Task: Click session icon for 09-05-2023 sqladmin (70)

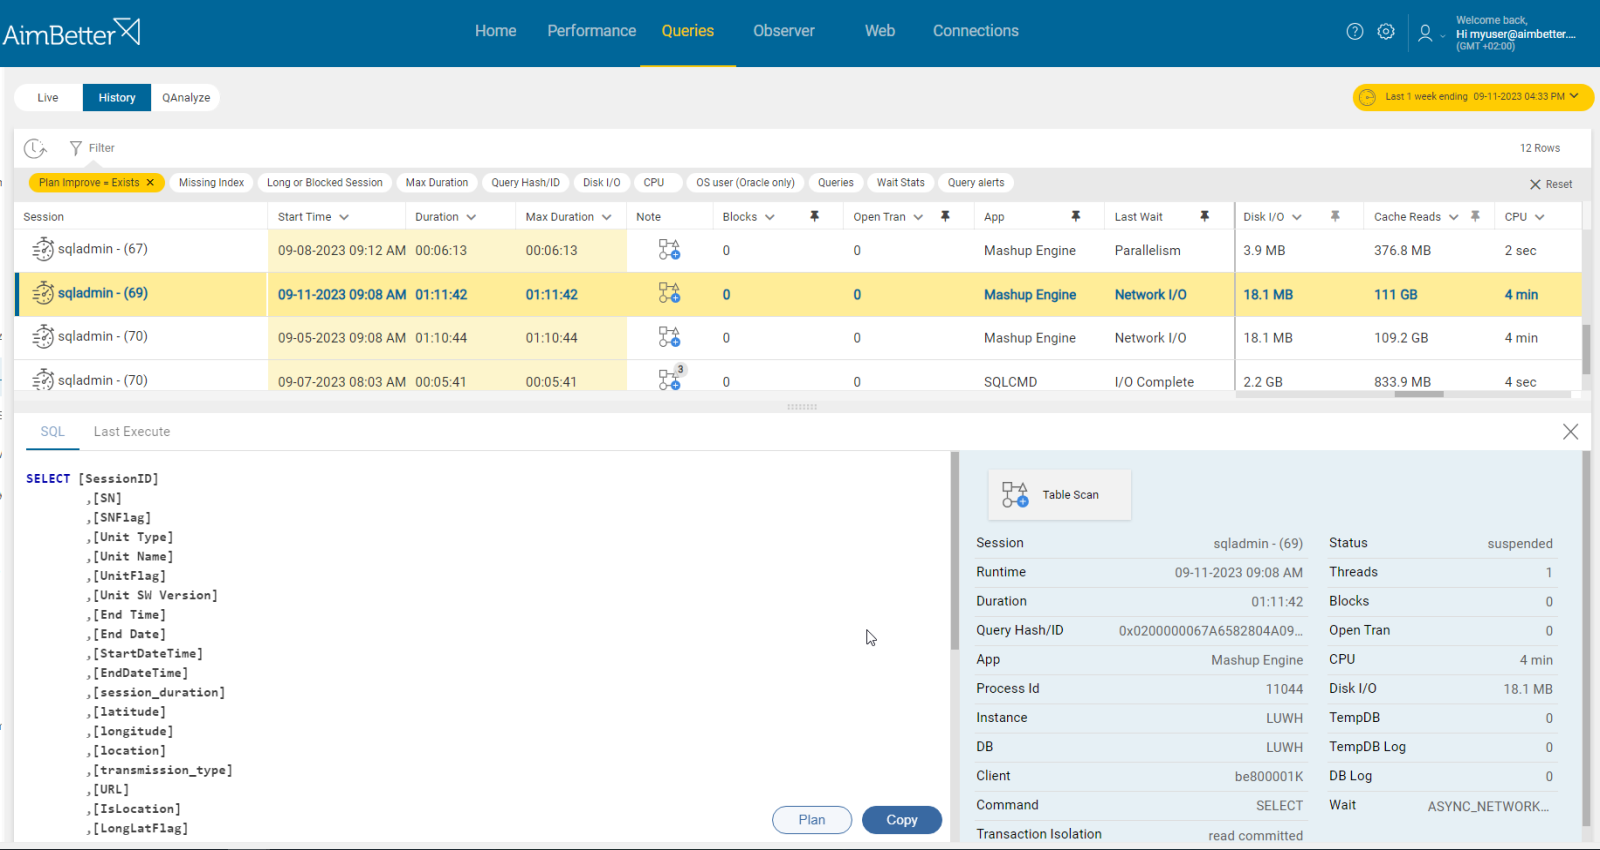Action: 43,337
